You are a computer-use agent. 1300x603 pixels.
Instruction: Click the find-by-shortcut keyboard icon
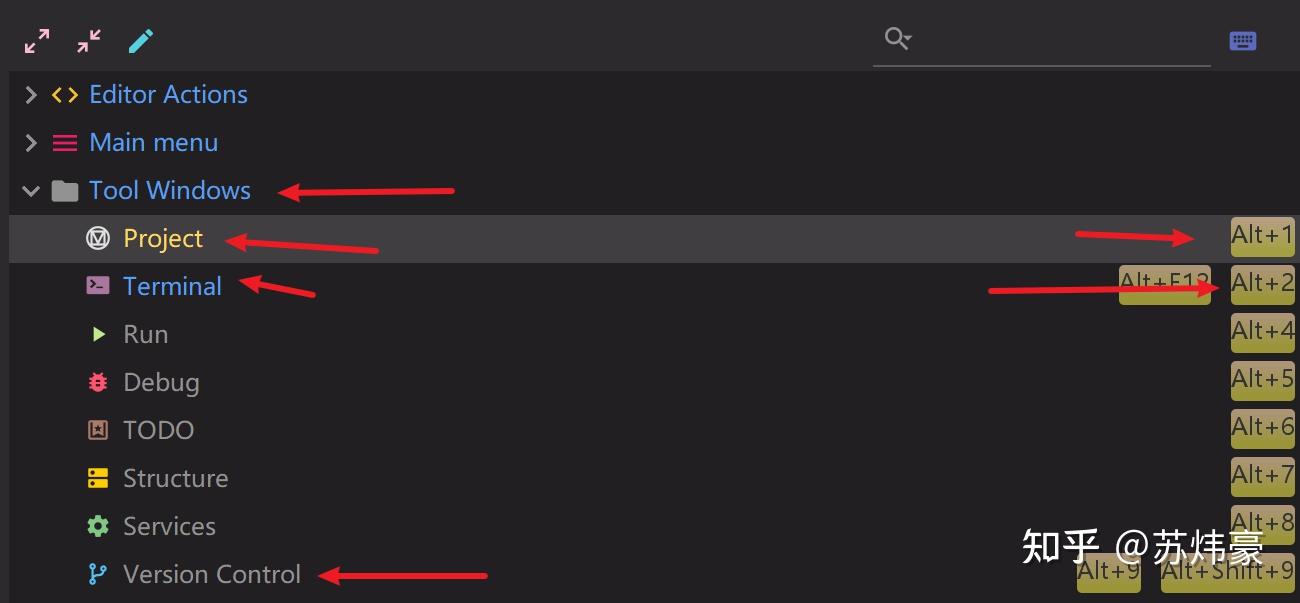click(x=1242, y=41)
